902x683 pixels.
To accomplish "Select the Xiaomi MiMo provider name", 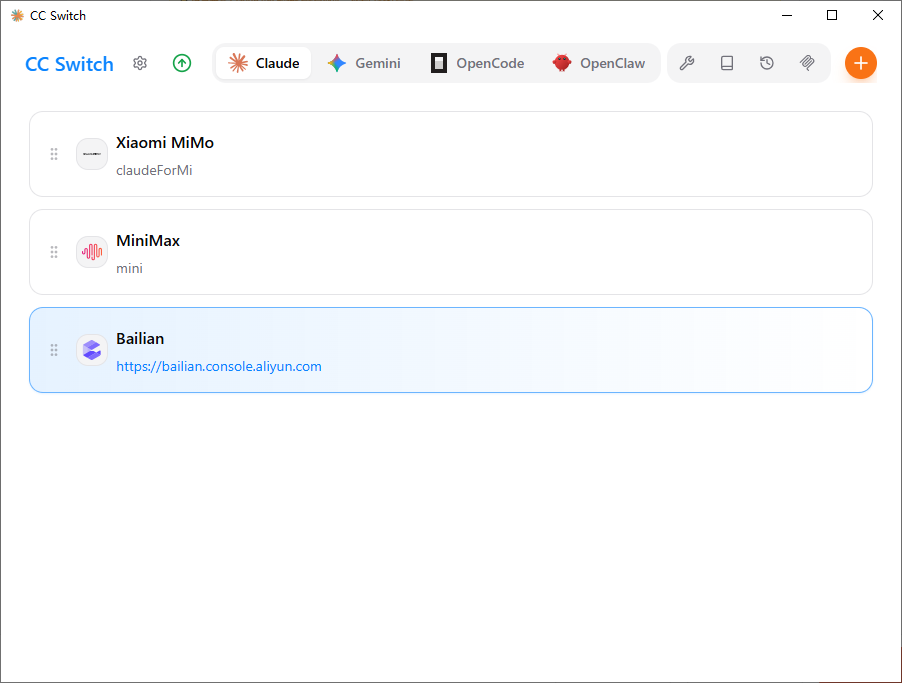I will pyautogui.click(x=165, y=142).
